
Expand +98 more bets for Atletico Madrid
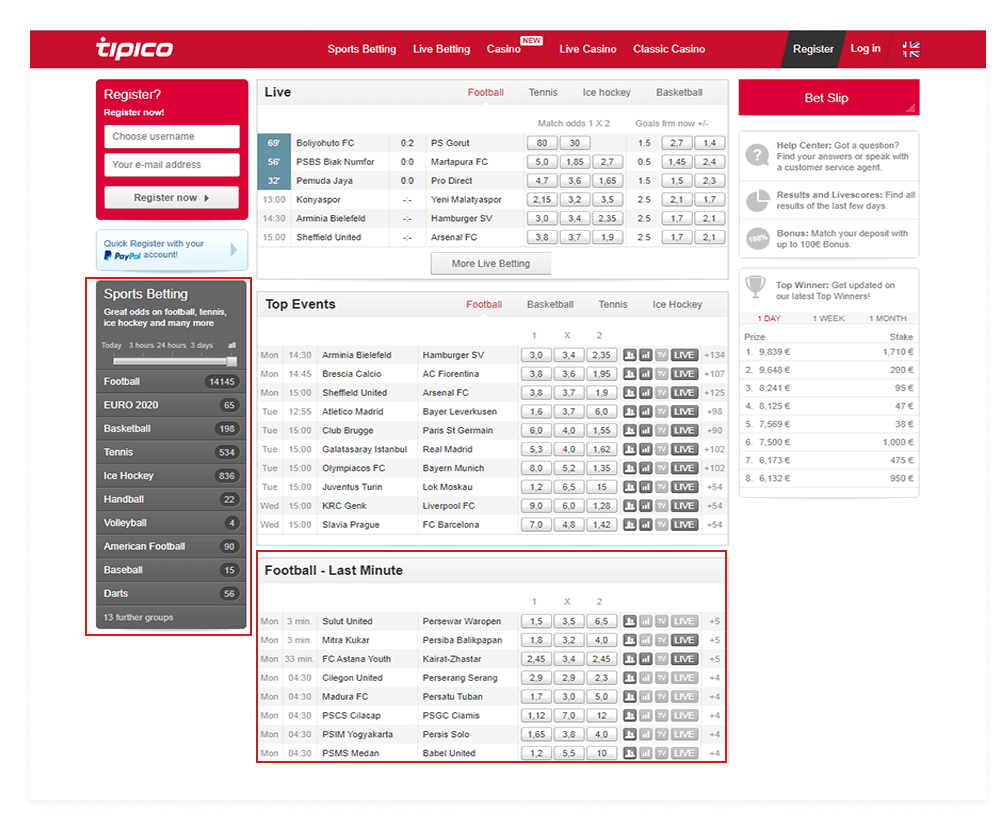point(714,412)
